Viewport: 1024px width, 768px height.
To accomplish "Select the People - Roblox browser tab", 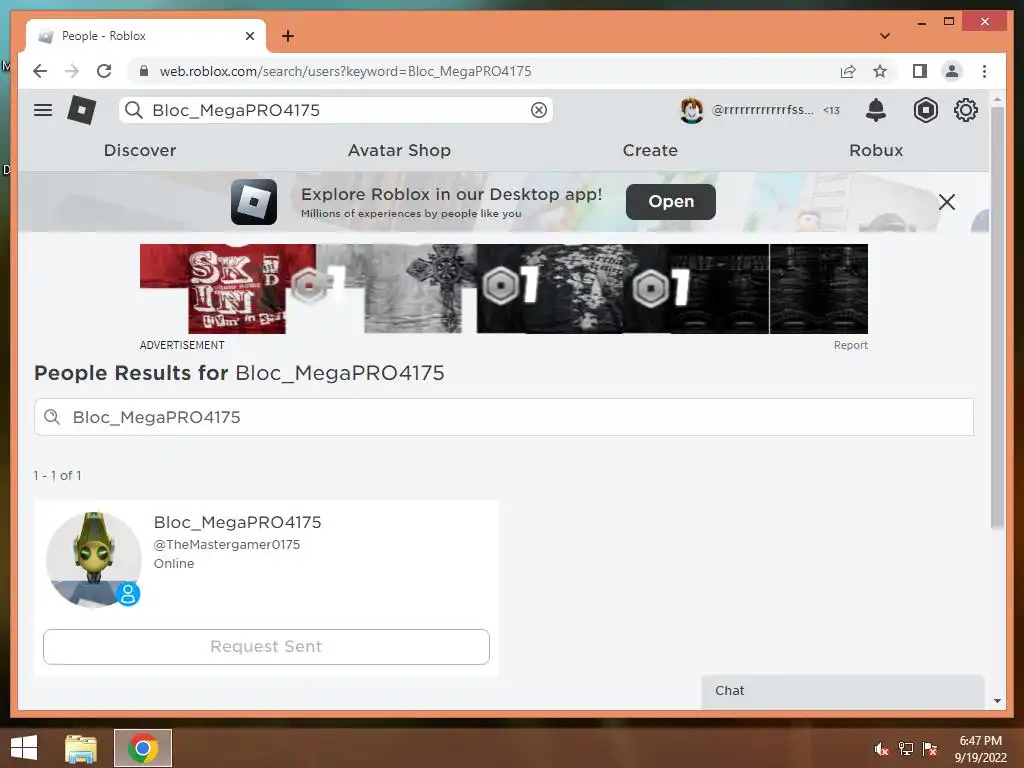I will click(x=146, y=36).
